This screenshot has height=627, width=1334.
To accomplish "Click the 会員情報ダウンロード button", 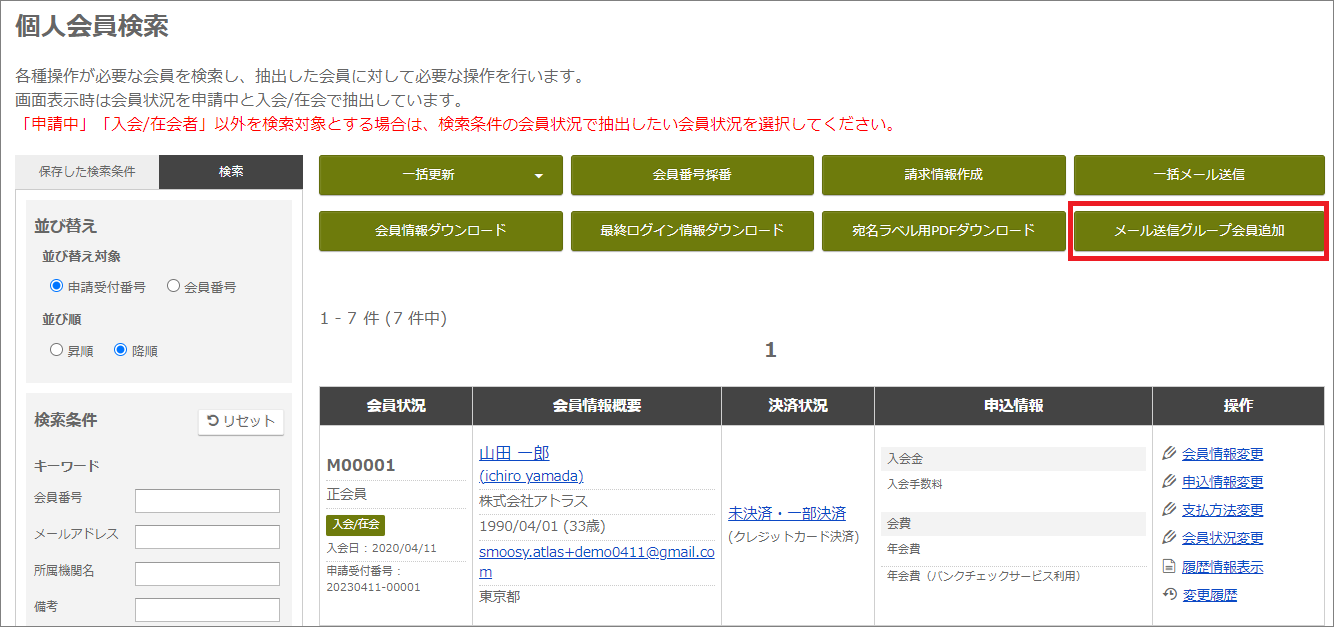I will tap(441, 231).
